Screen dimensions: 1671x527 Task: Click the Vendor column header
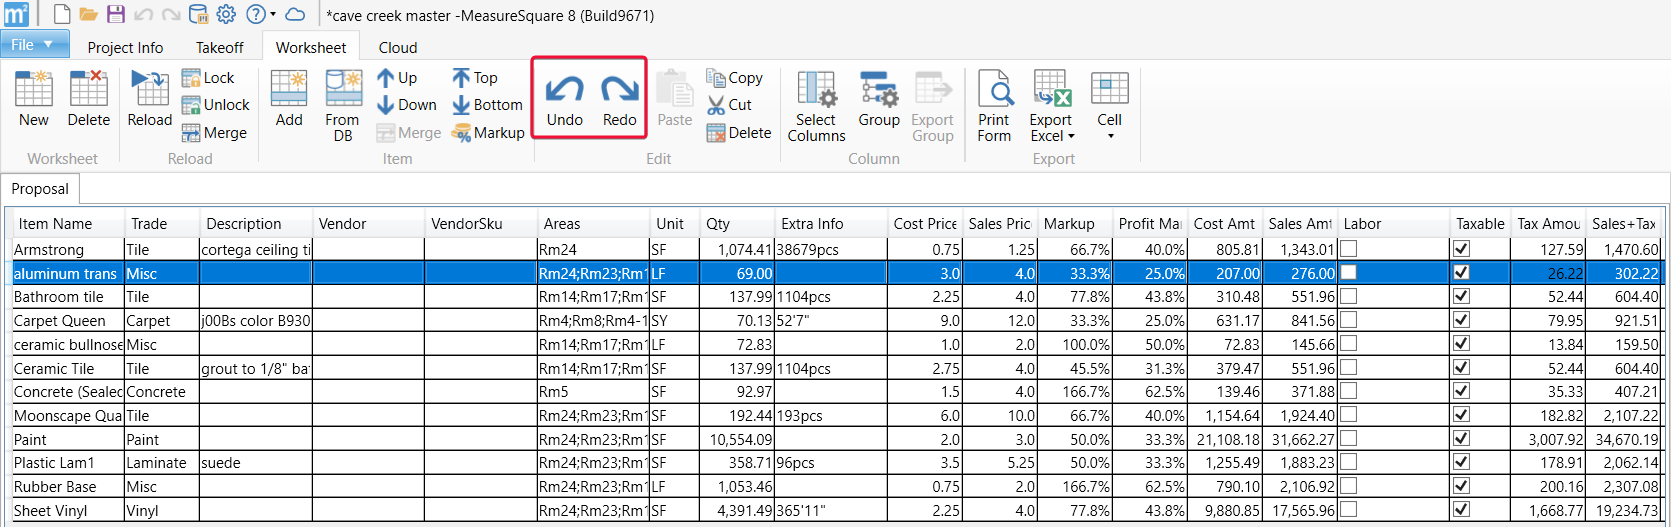click(368, 224)
